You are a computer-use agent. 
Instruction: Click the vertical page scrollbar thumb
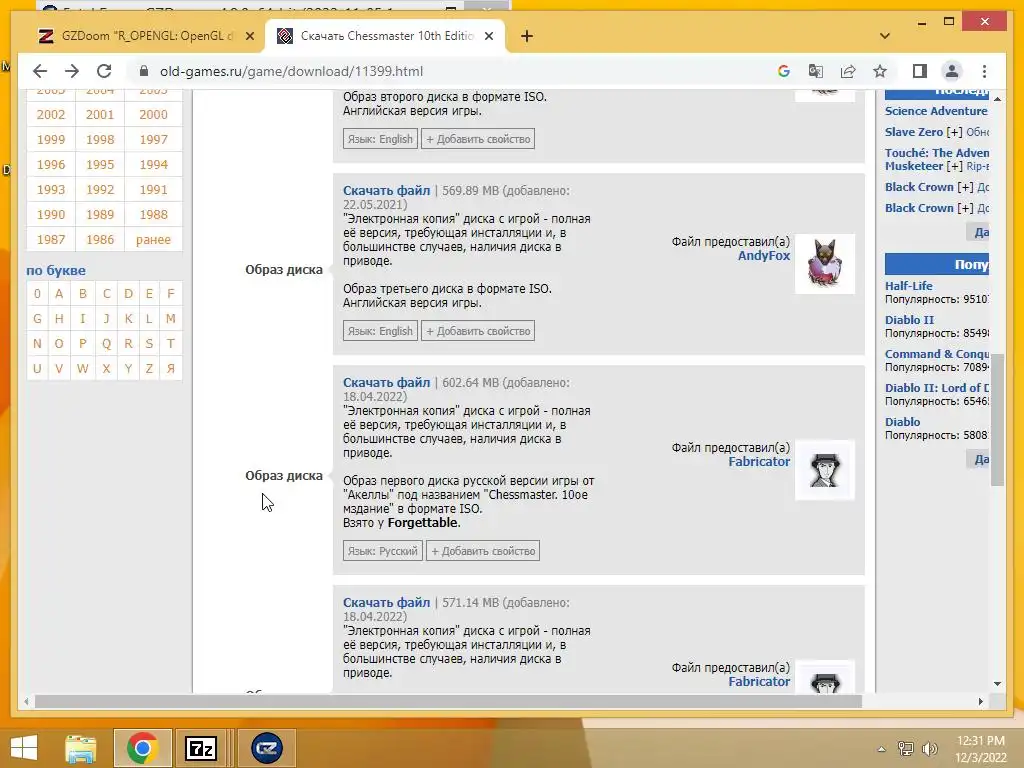point(997,419)
